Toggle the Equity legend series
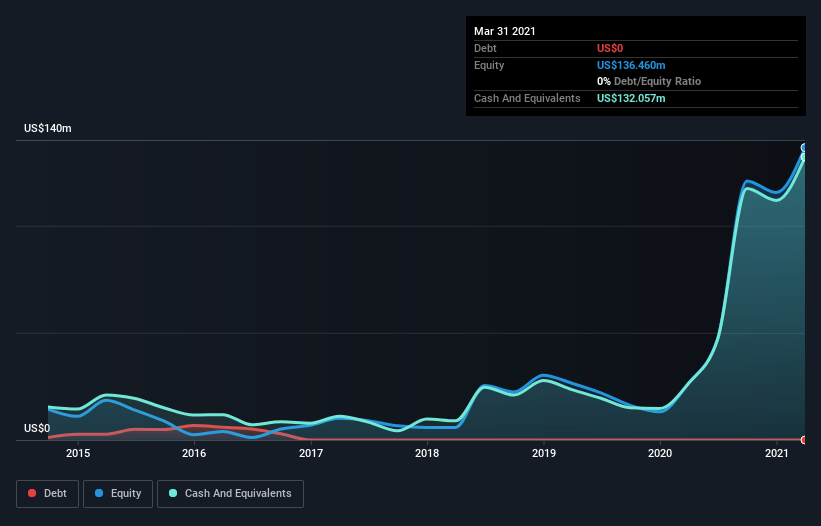The width and height of the screenshot is (821, 526). pos(118,493)
